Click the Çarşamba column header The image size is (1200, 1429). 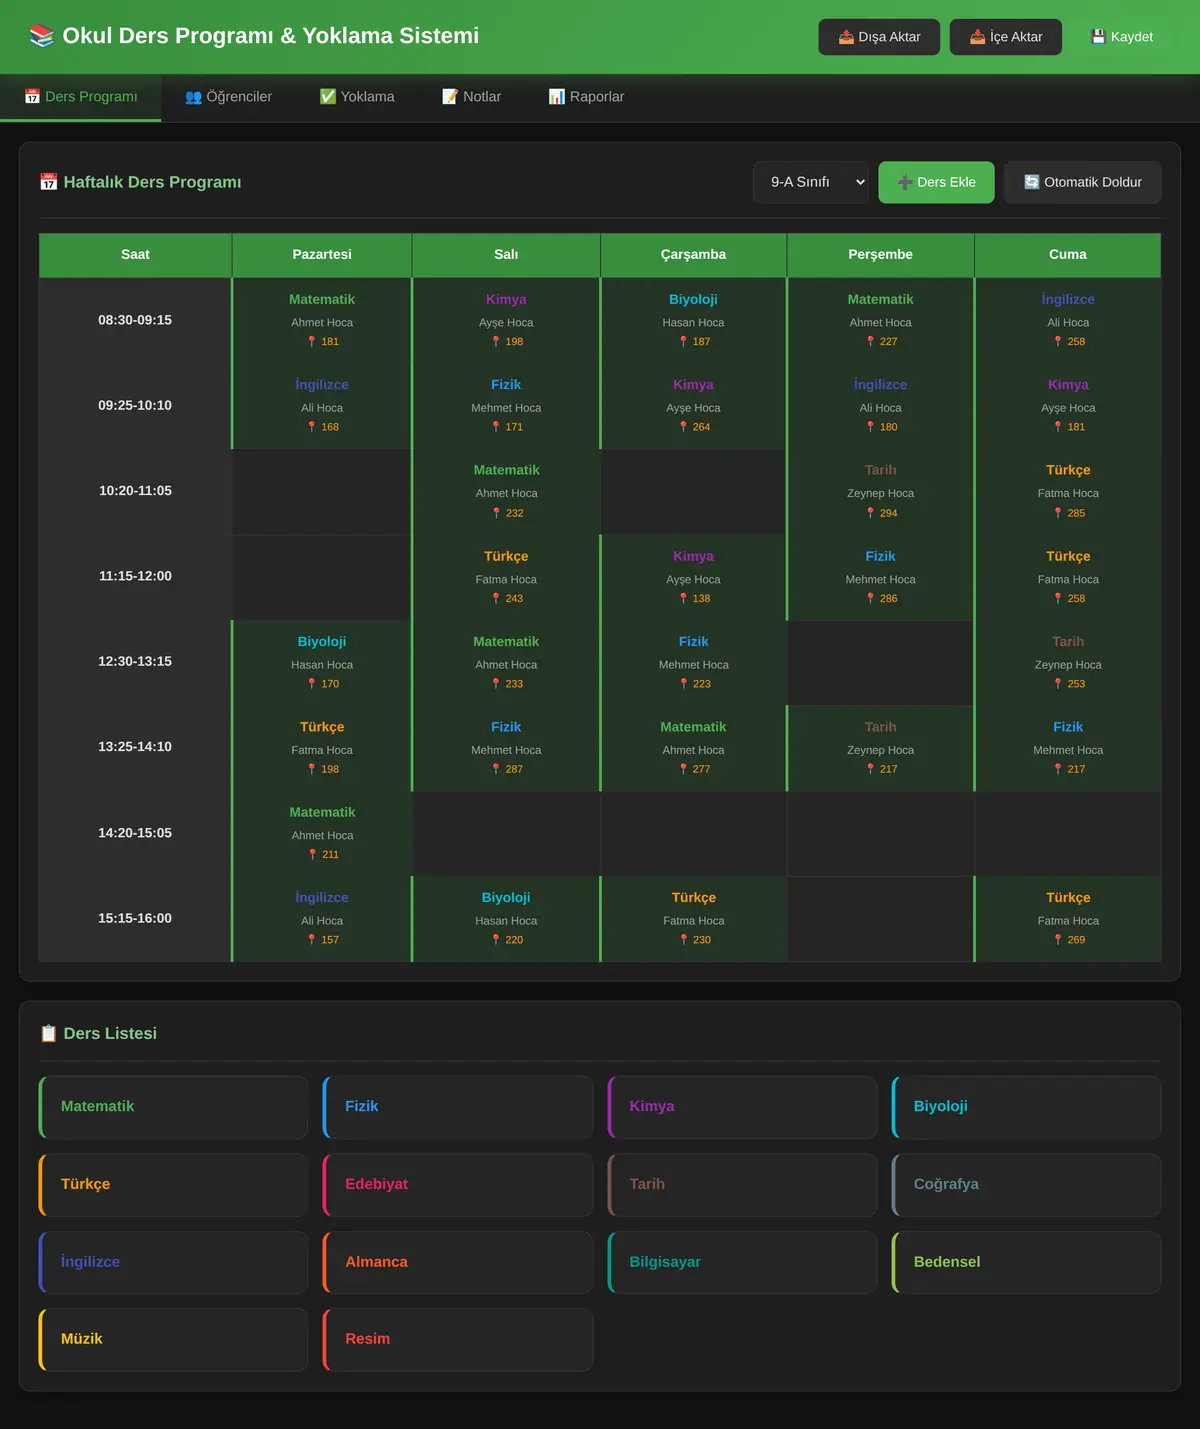coord(693,255)
